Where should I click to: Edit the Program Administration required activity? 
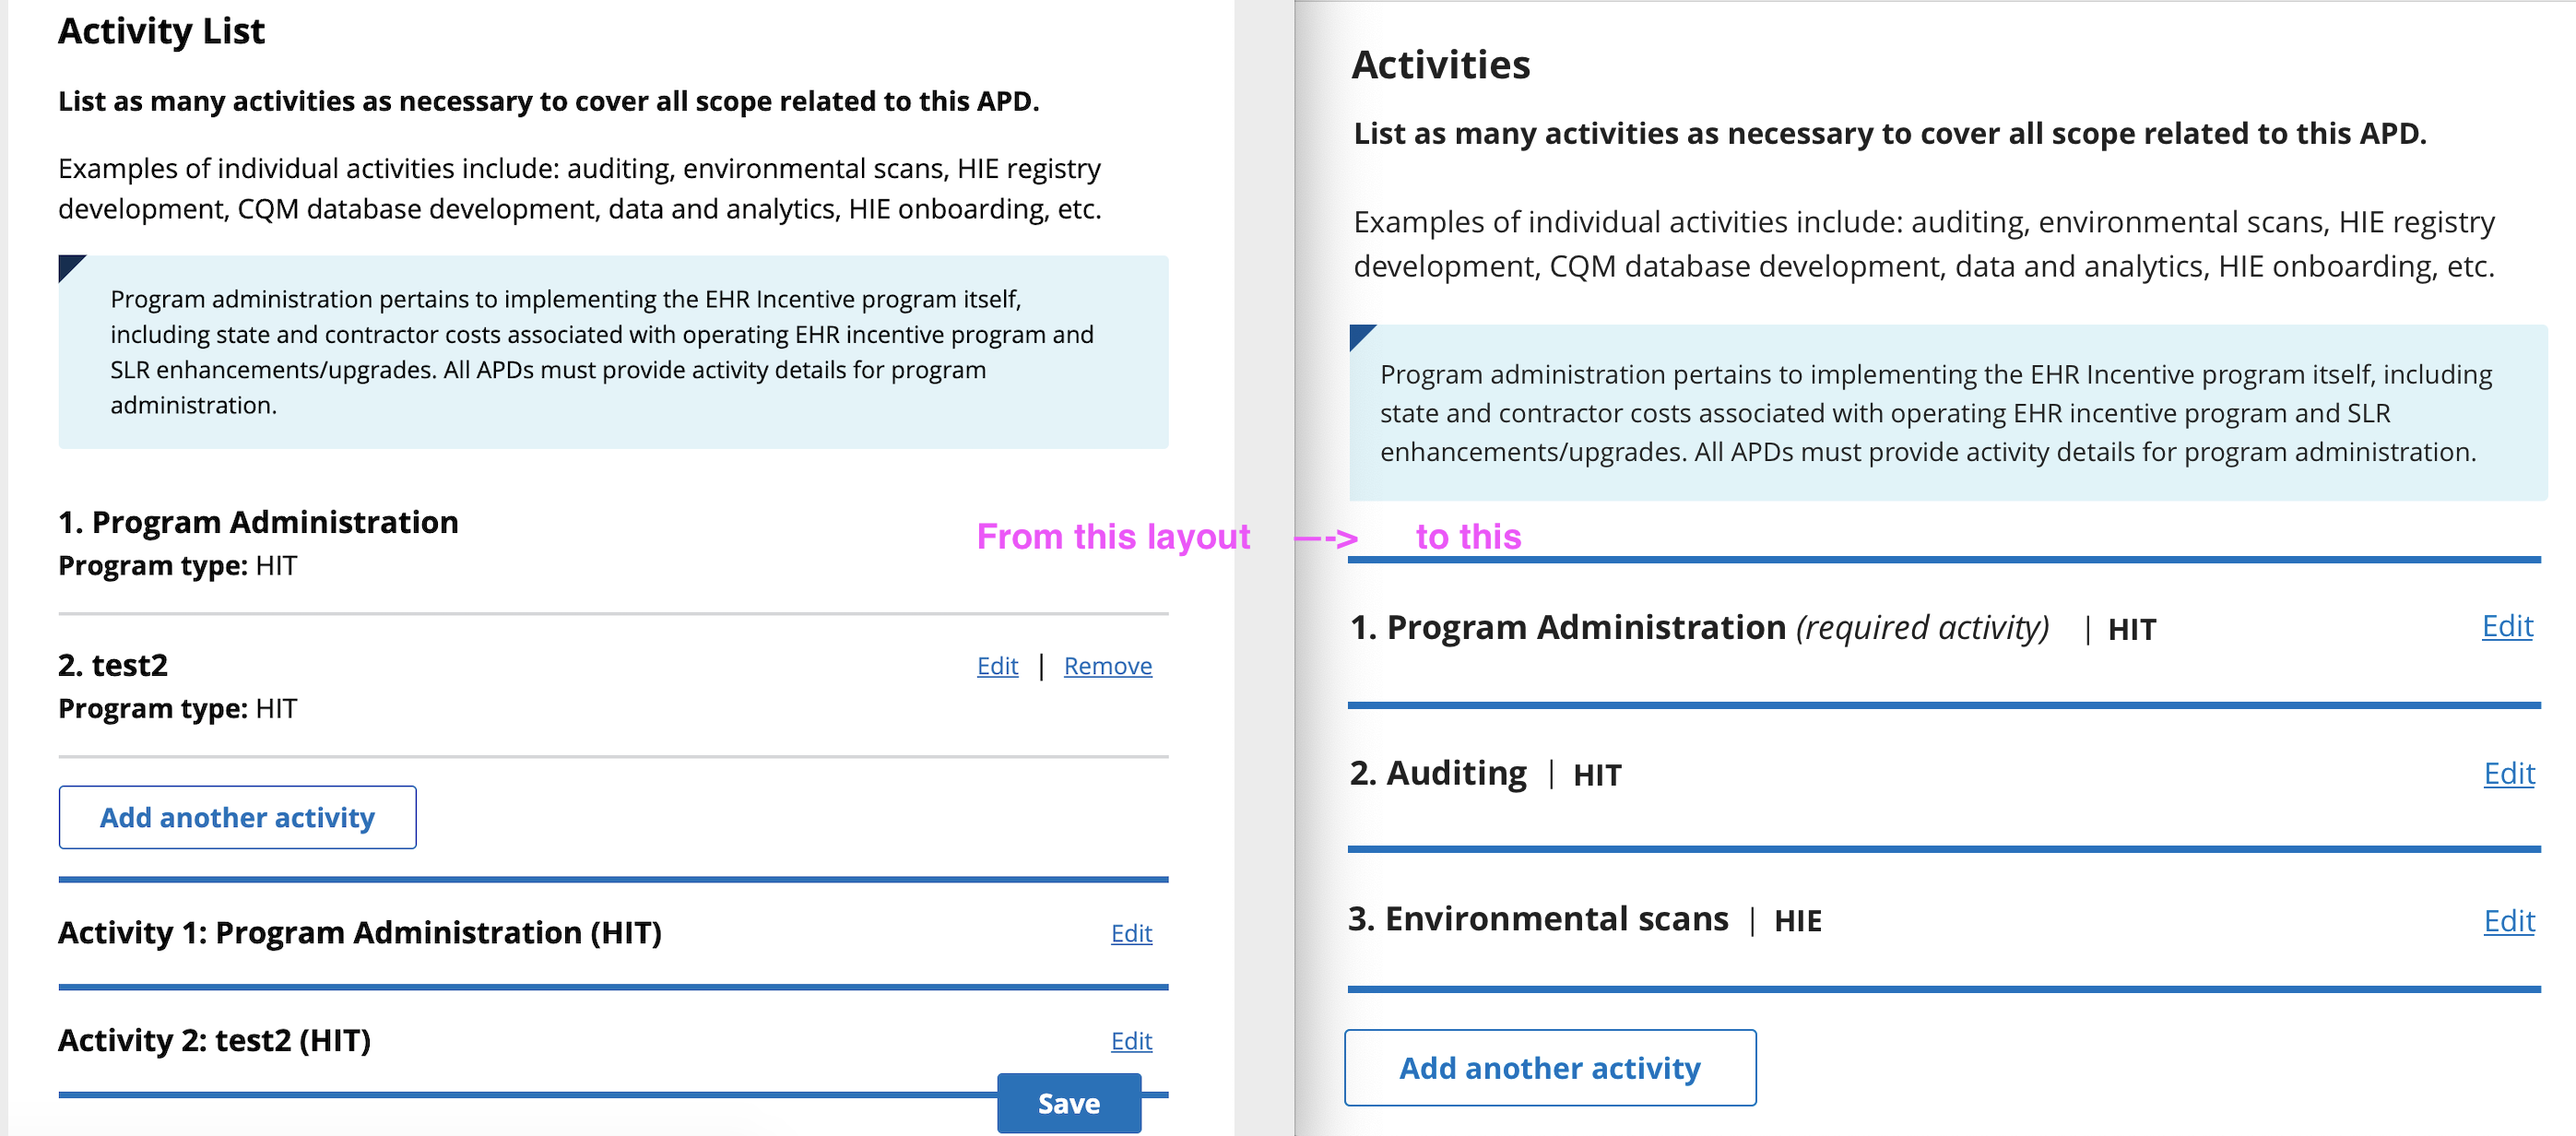2506,627
